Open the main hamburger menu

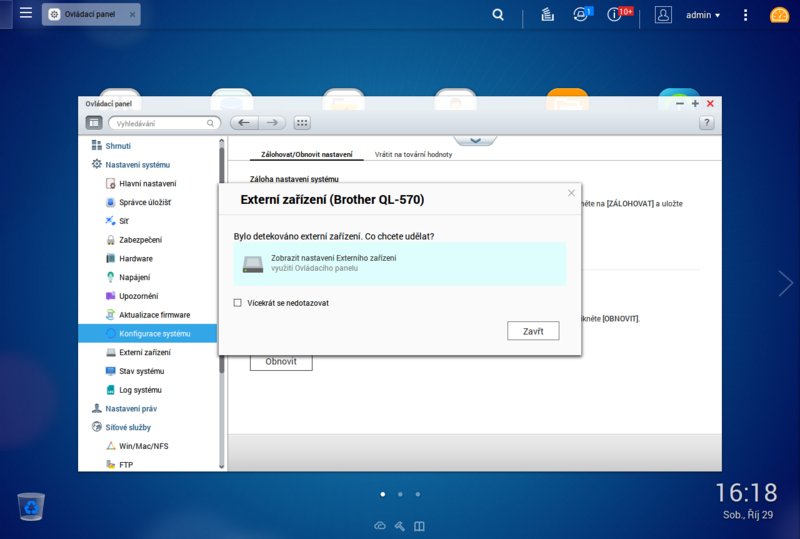25,14
